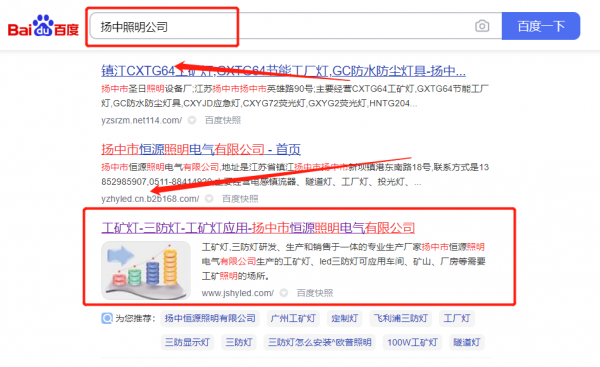Select suggestion 隧道灯

[x=466, y=342]
